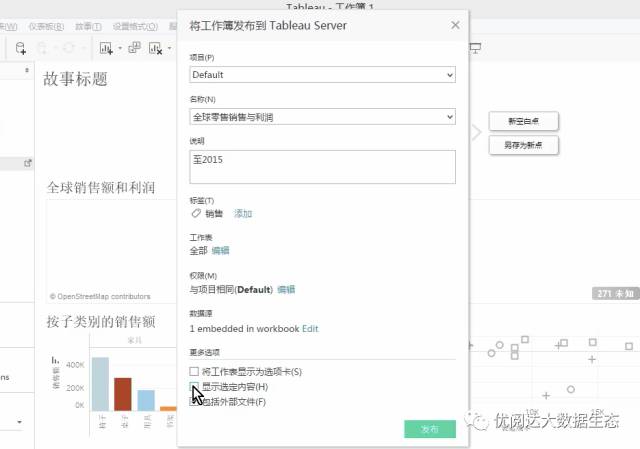
Task: Click the 说明 description text box
Action: click(x=322, y=166)
